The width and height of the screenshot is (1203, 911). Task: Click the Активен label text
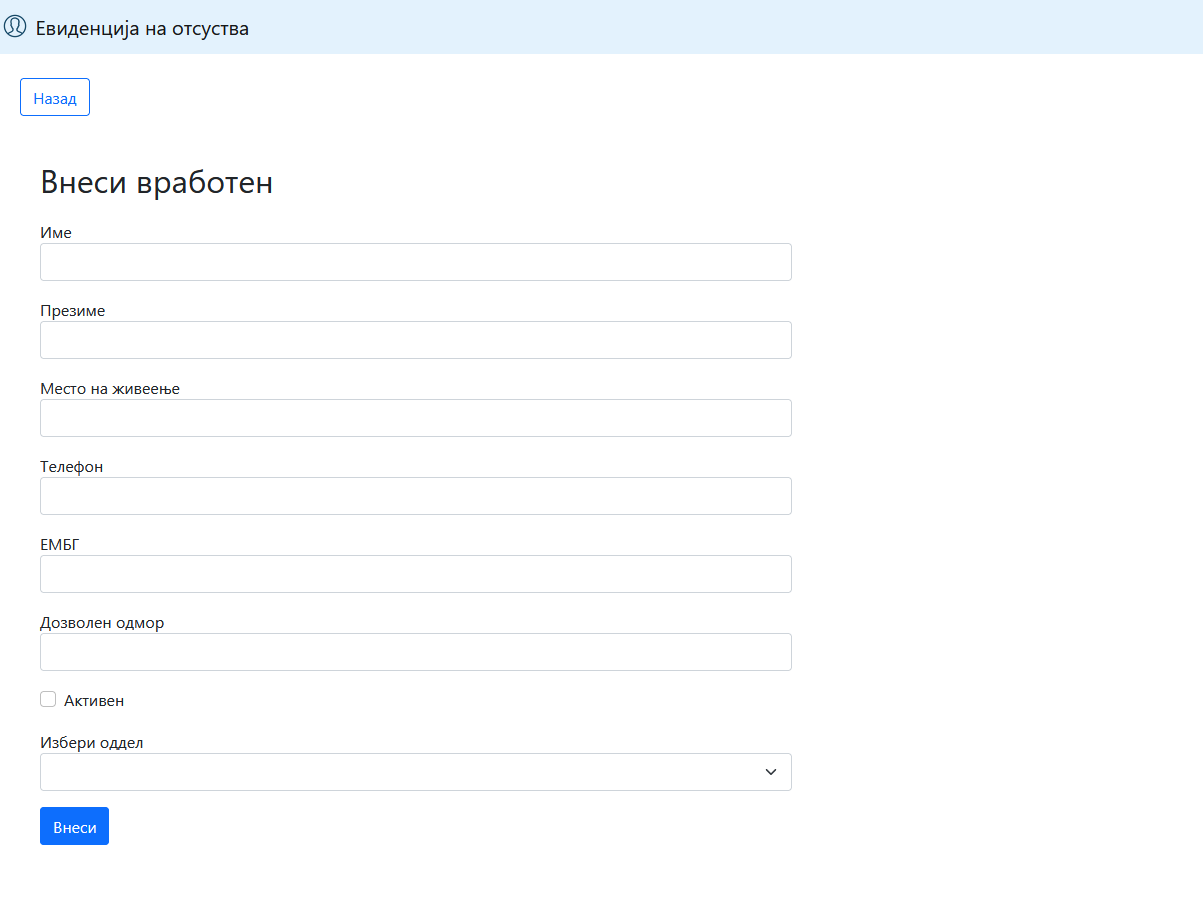94,701
